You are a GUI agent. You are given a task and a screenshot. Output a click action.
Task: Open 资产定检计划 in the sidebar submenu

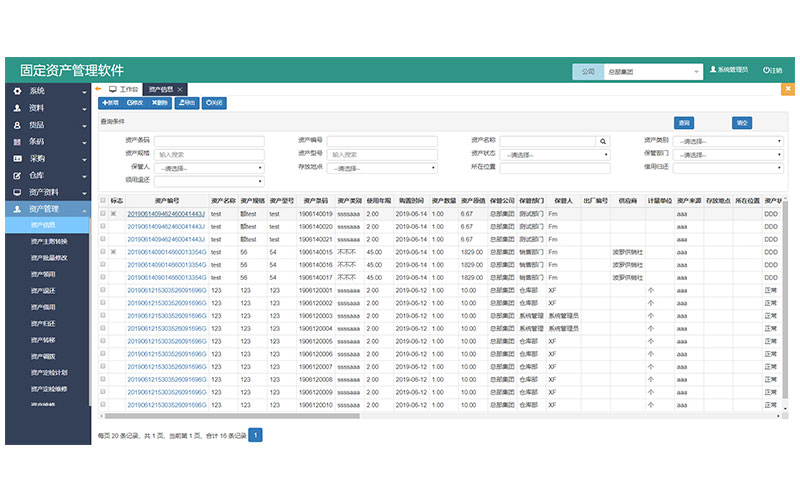pyautogui.click(x=49, y=372)
